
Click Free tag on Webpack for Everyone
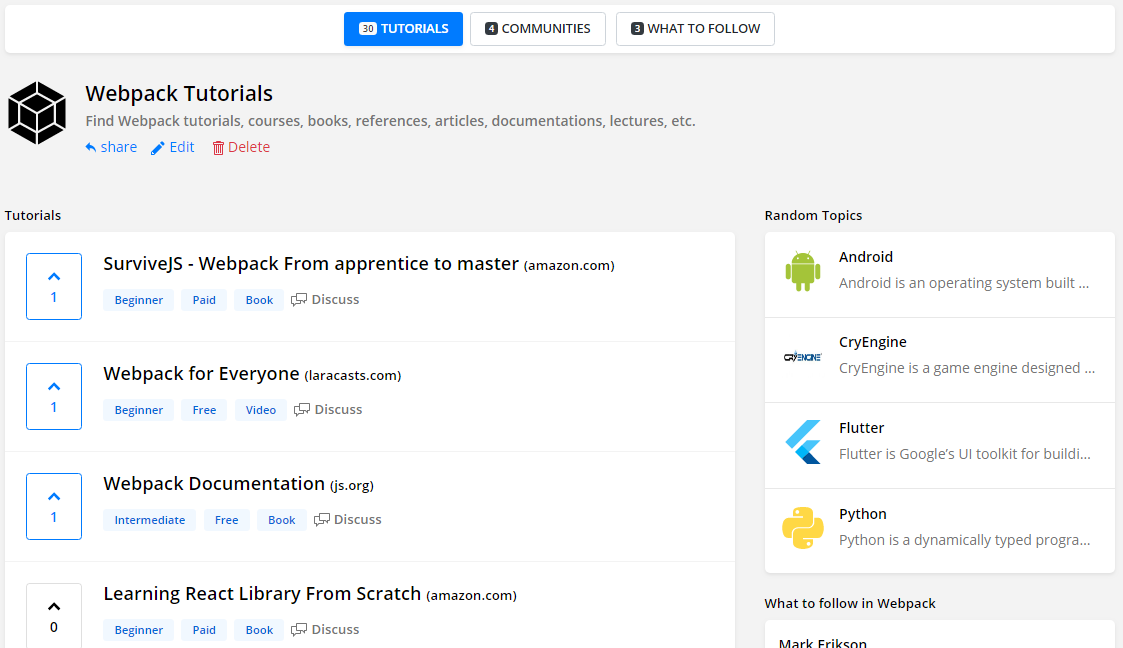(x=204, y=410)
